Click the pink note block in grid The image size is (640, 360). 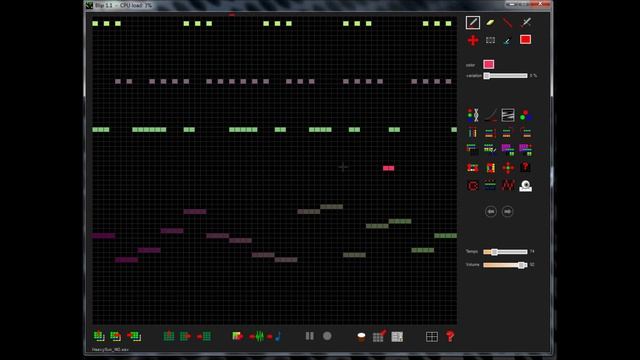tap(389, 168)
